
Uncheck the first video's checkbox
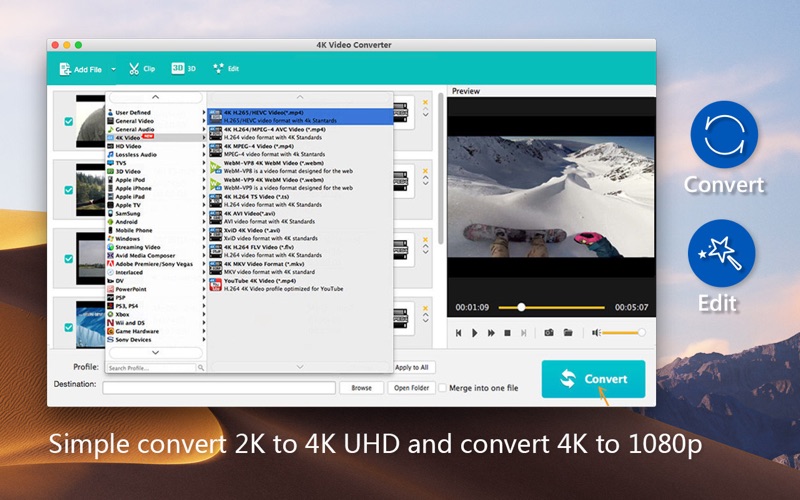(68, 121)
